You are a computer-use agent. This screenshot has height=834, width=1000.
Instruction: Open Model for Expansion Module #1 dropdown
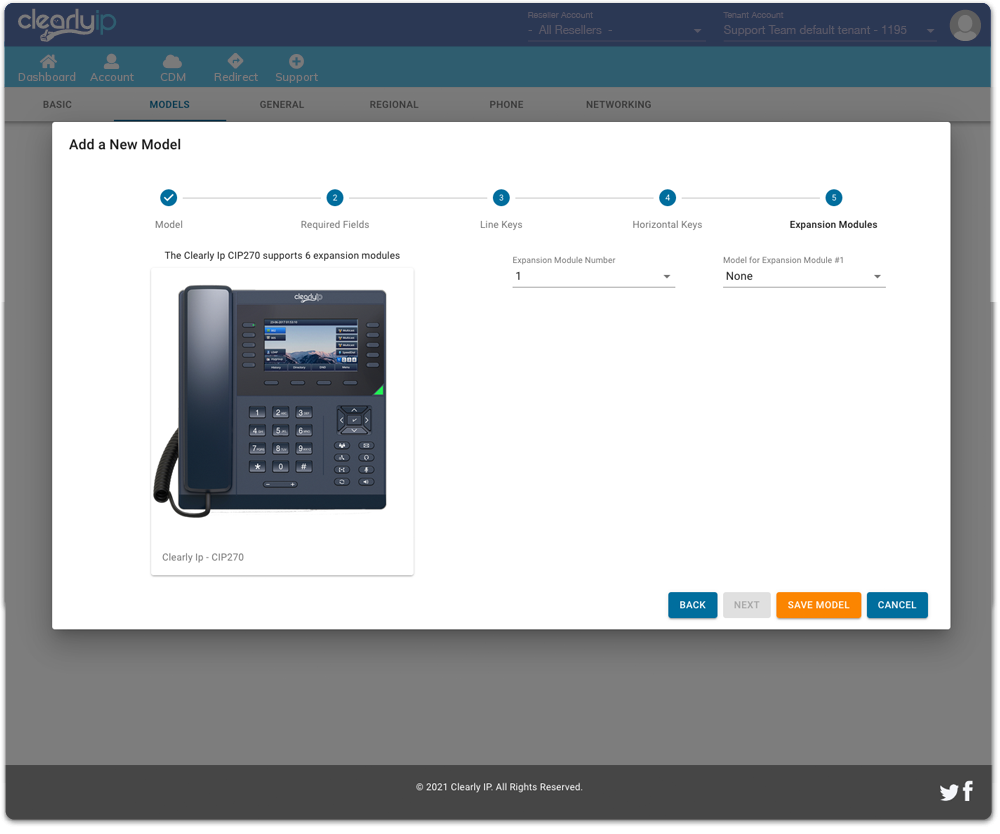804,277
